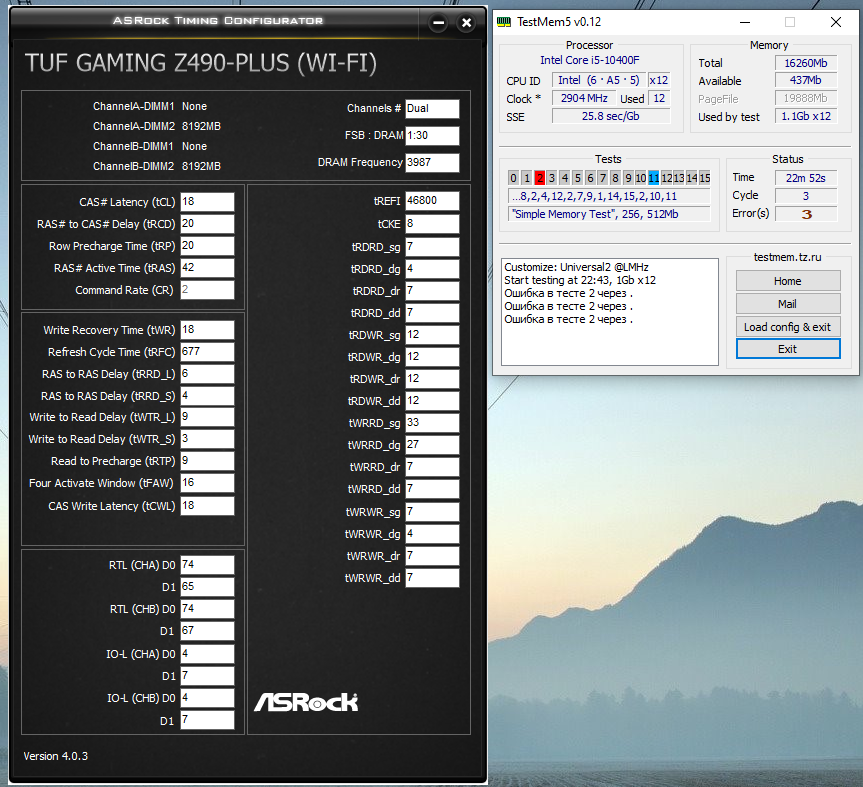Click the Command Rate (CR) field
863x787 pixels.
(207, 289)
